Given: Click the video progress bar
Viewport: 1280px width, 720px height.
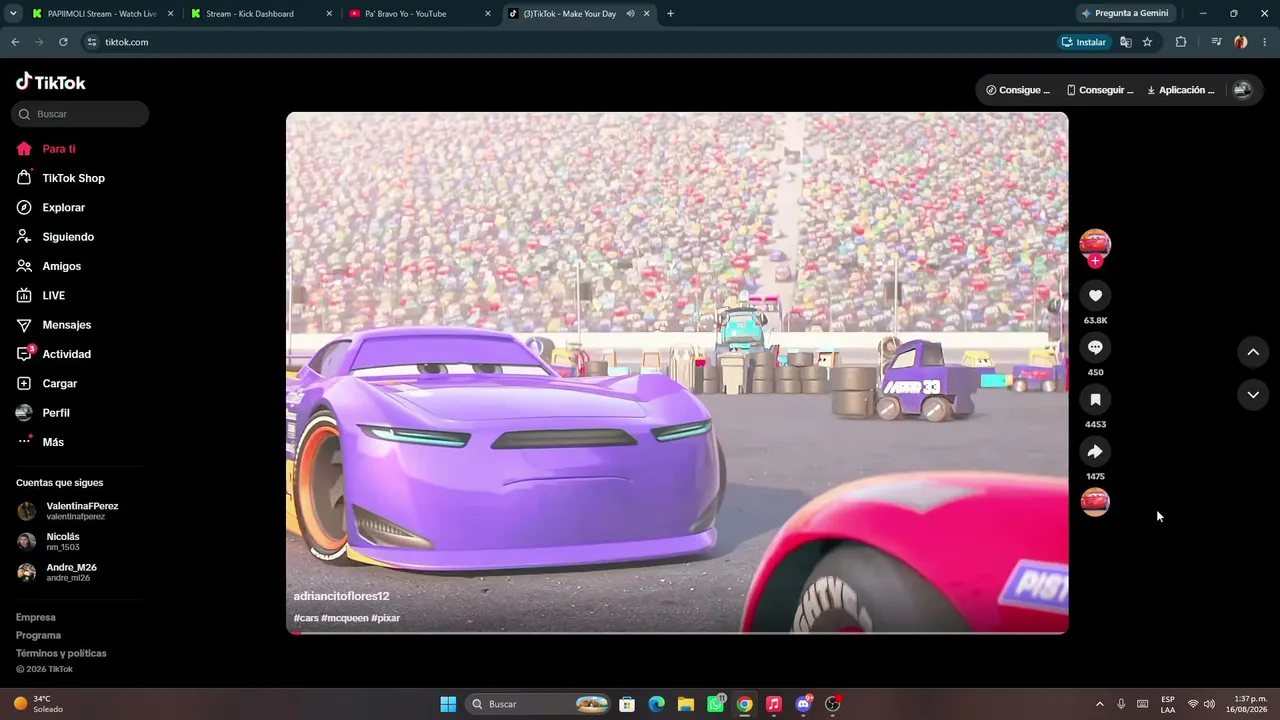Looking at the screenshot, I should click(x=677, y=632).
